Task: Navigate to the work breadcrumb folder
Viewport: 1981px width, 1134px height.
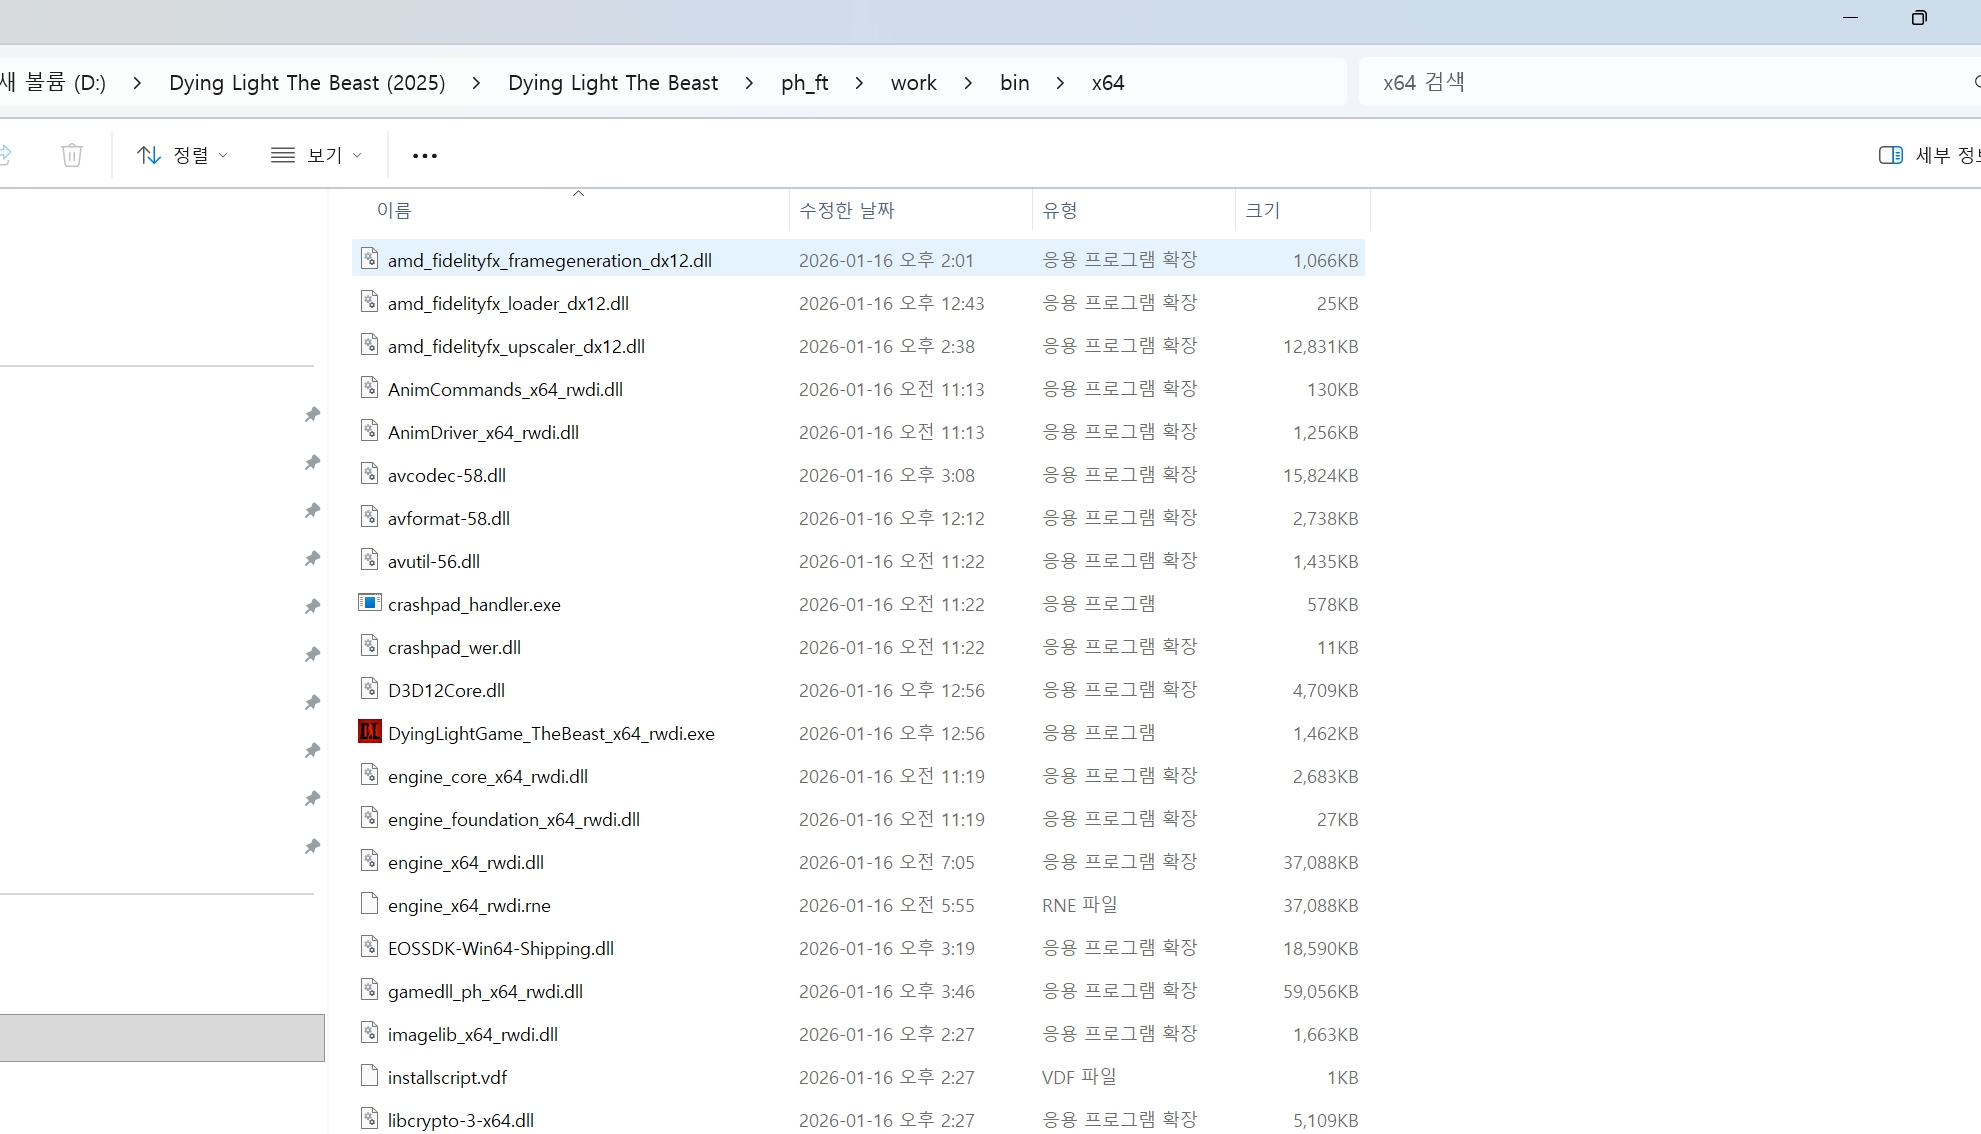Action: 914,83
